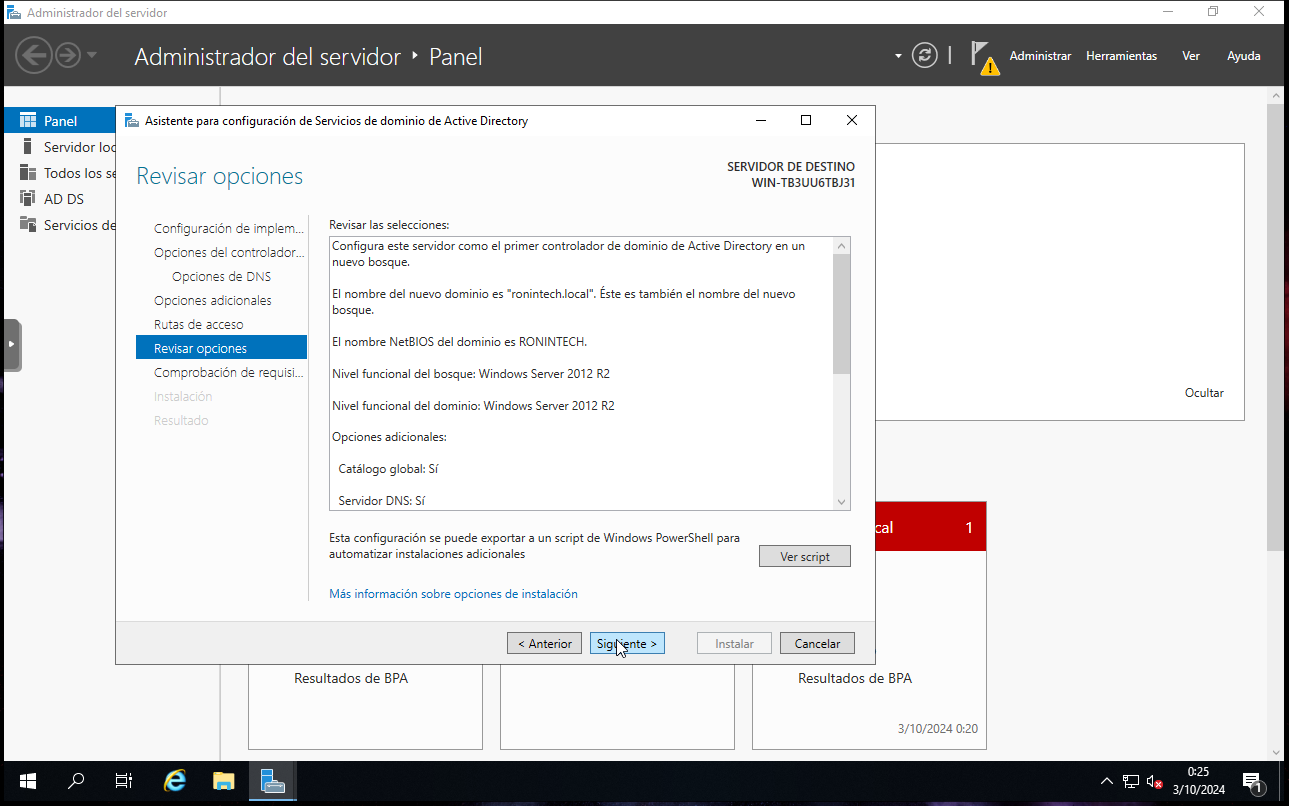Click the 'Servidor DNS: Sí' line
The width and height of the screenshot is (1289, 806).
pyautogui.click(x=382, y=500)
